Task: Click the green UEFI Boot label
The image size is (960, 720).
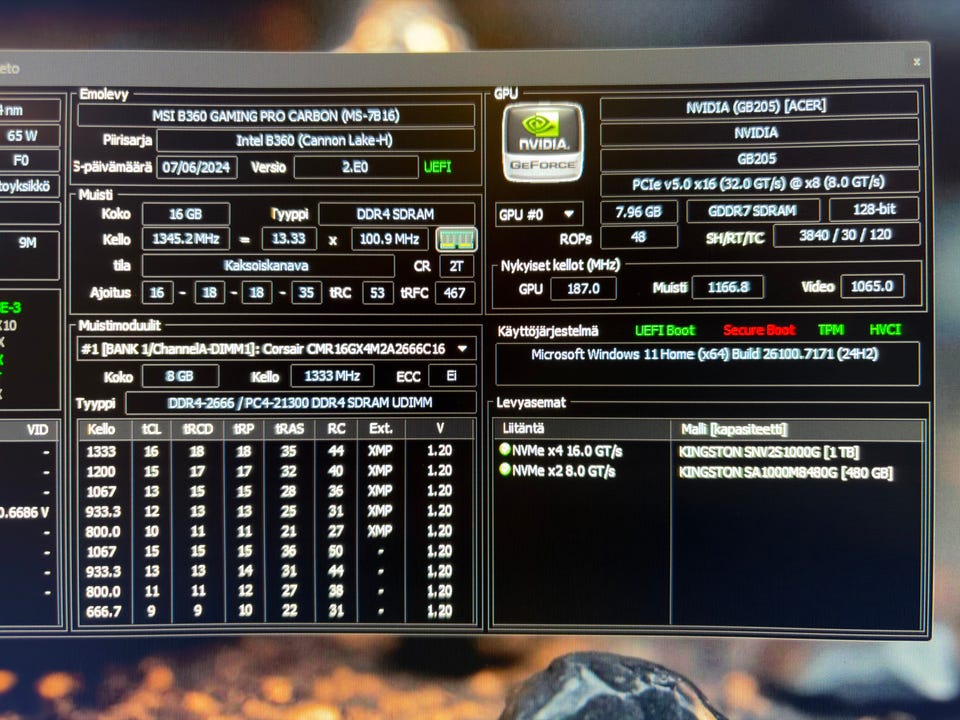Action: point(664,331)
